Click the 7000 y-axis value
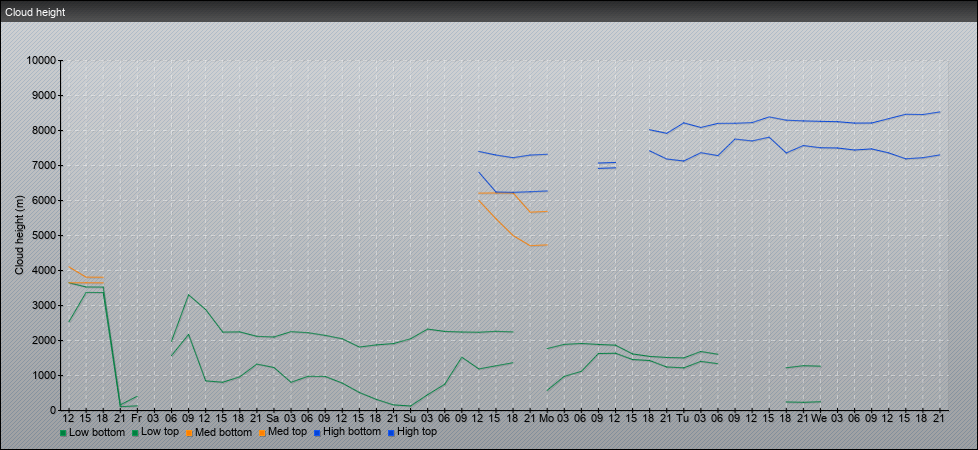 coord(44,165)
